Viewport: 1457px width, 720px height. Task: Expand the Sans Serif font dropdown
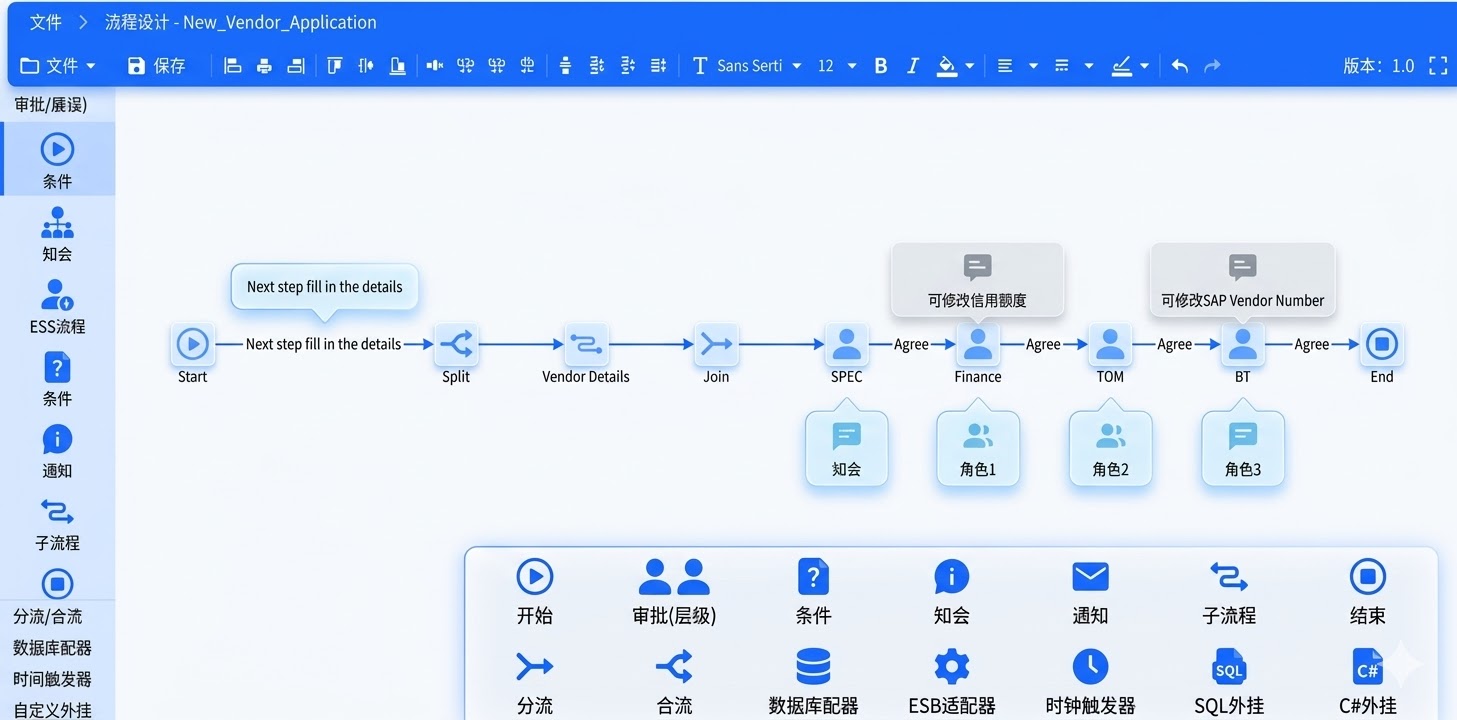[759, 66]
